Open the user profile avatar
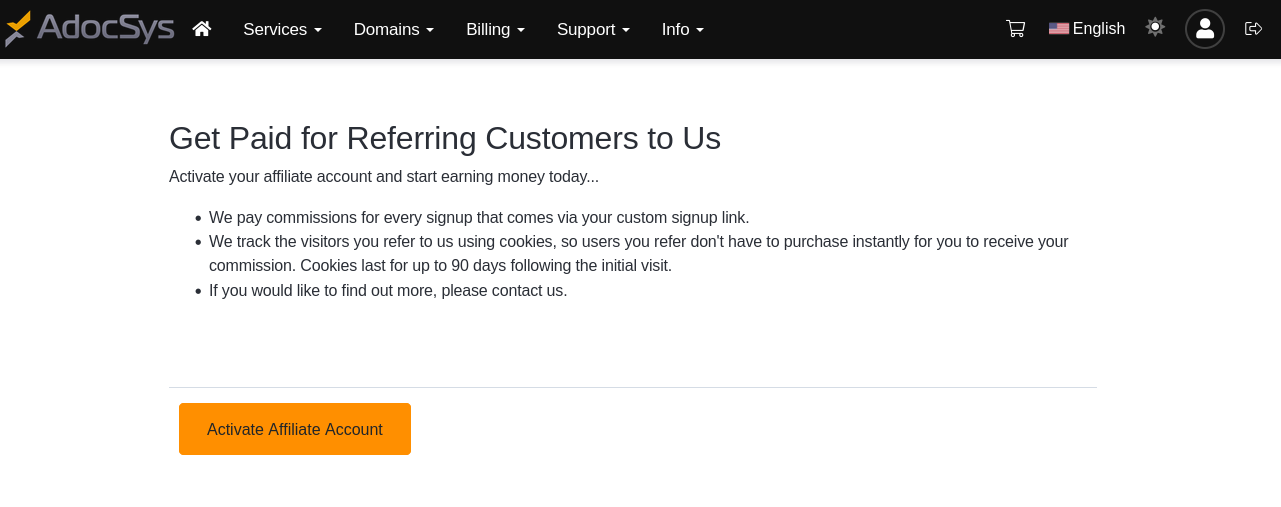 point(1204,29)
